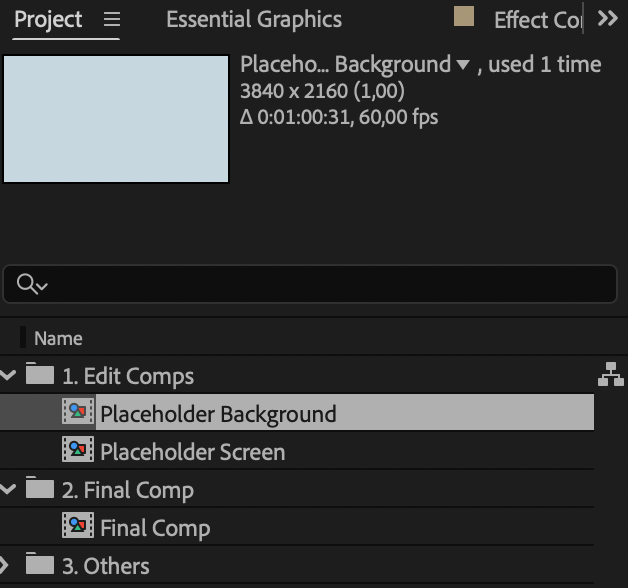This screenshot has width=628, height=588.
Task: Collapse the 2. Final Comp folder
Action: [x=10, y=490]
